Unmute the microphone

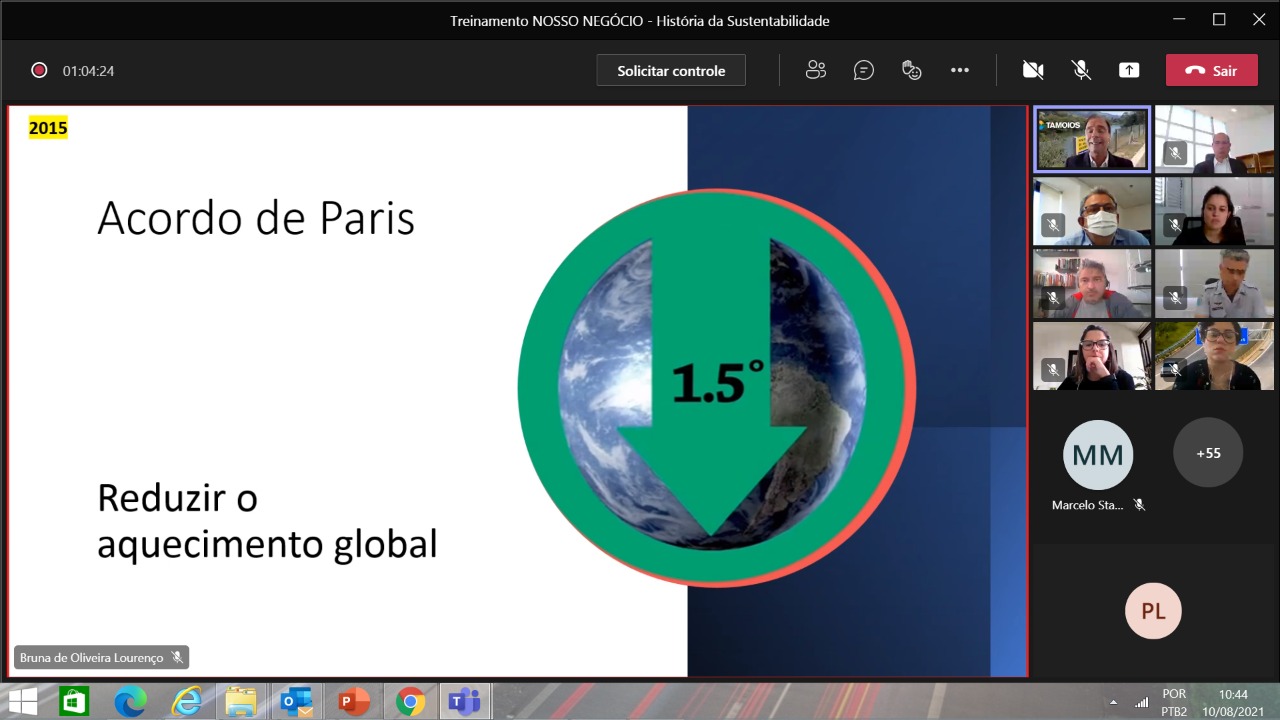[1081, 70]
